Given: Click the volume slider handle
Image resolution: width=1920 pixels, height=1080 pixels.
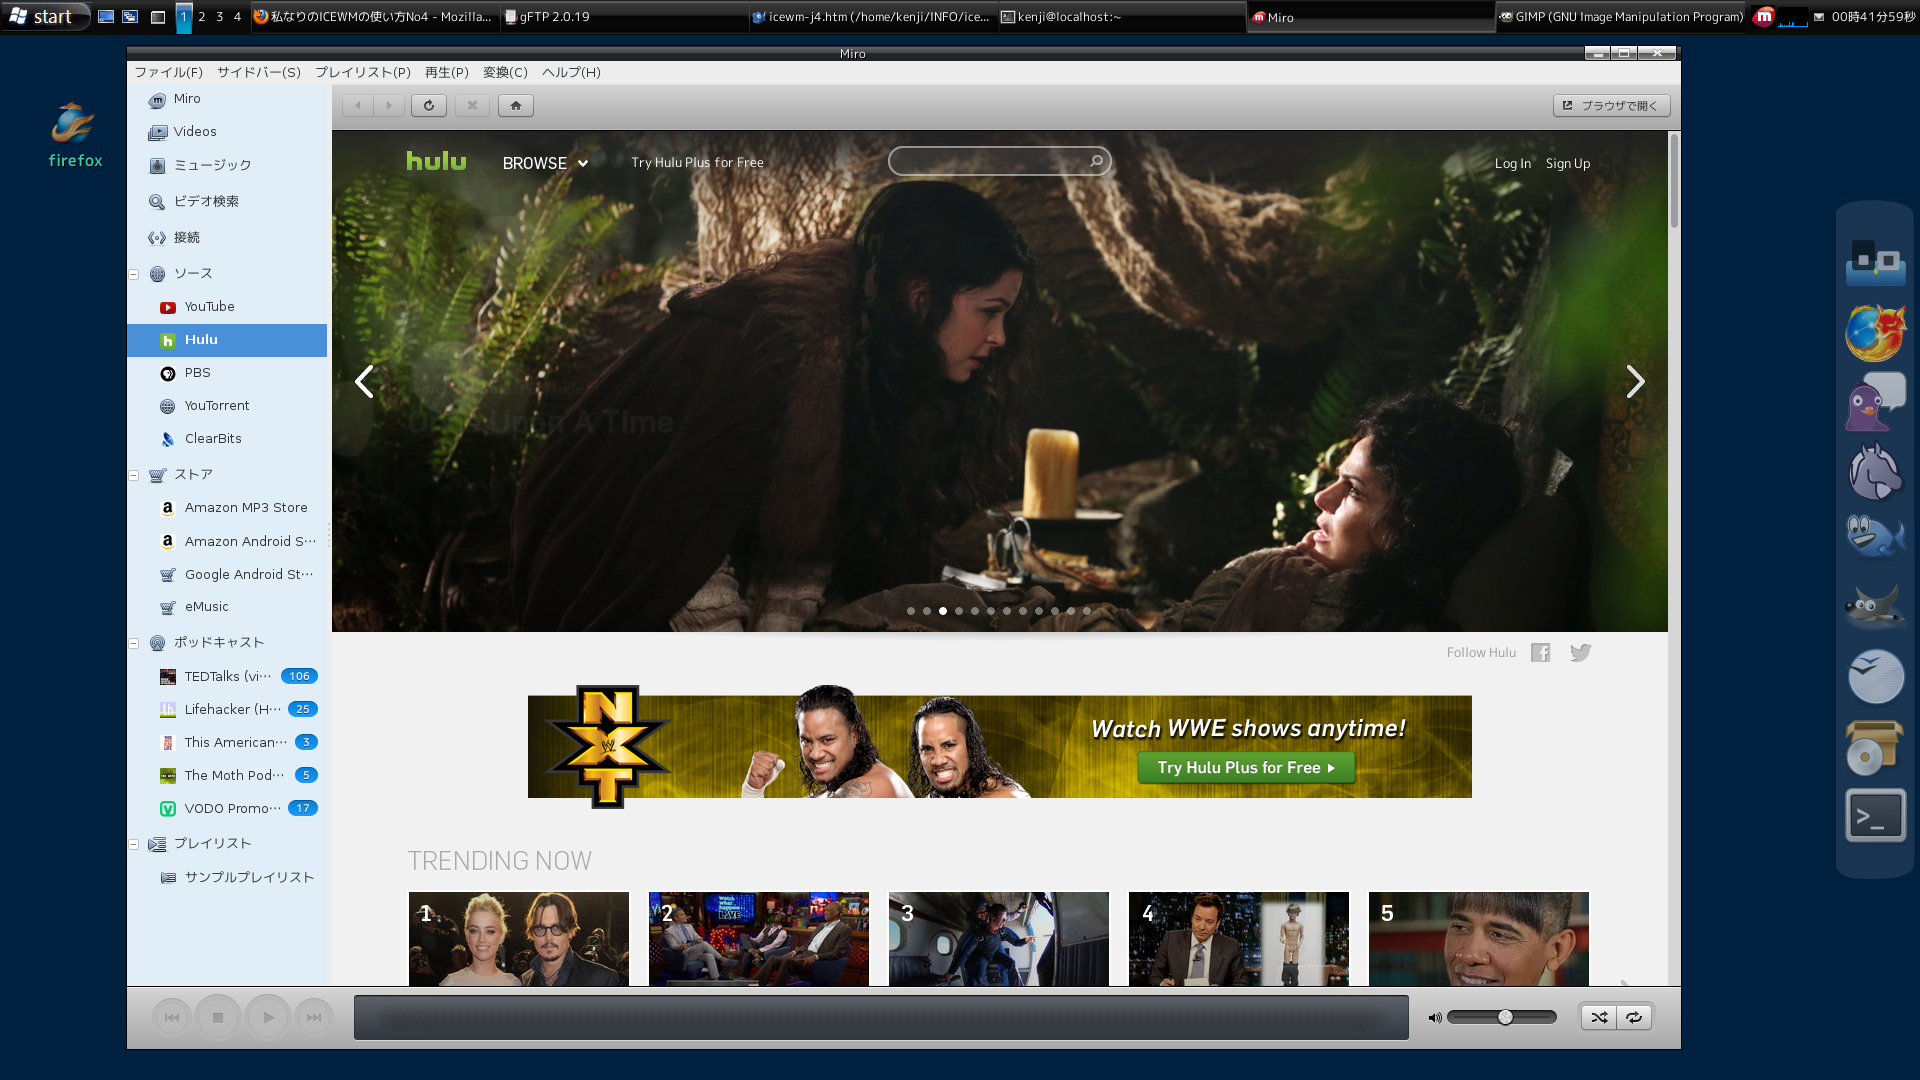Looking at the screenshot, I should pyautogui.click(x=1505, y=1017).
